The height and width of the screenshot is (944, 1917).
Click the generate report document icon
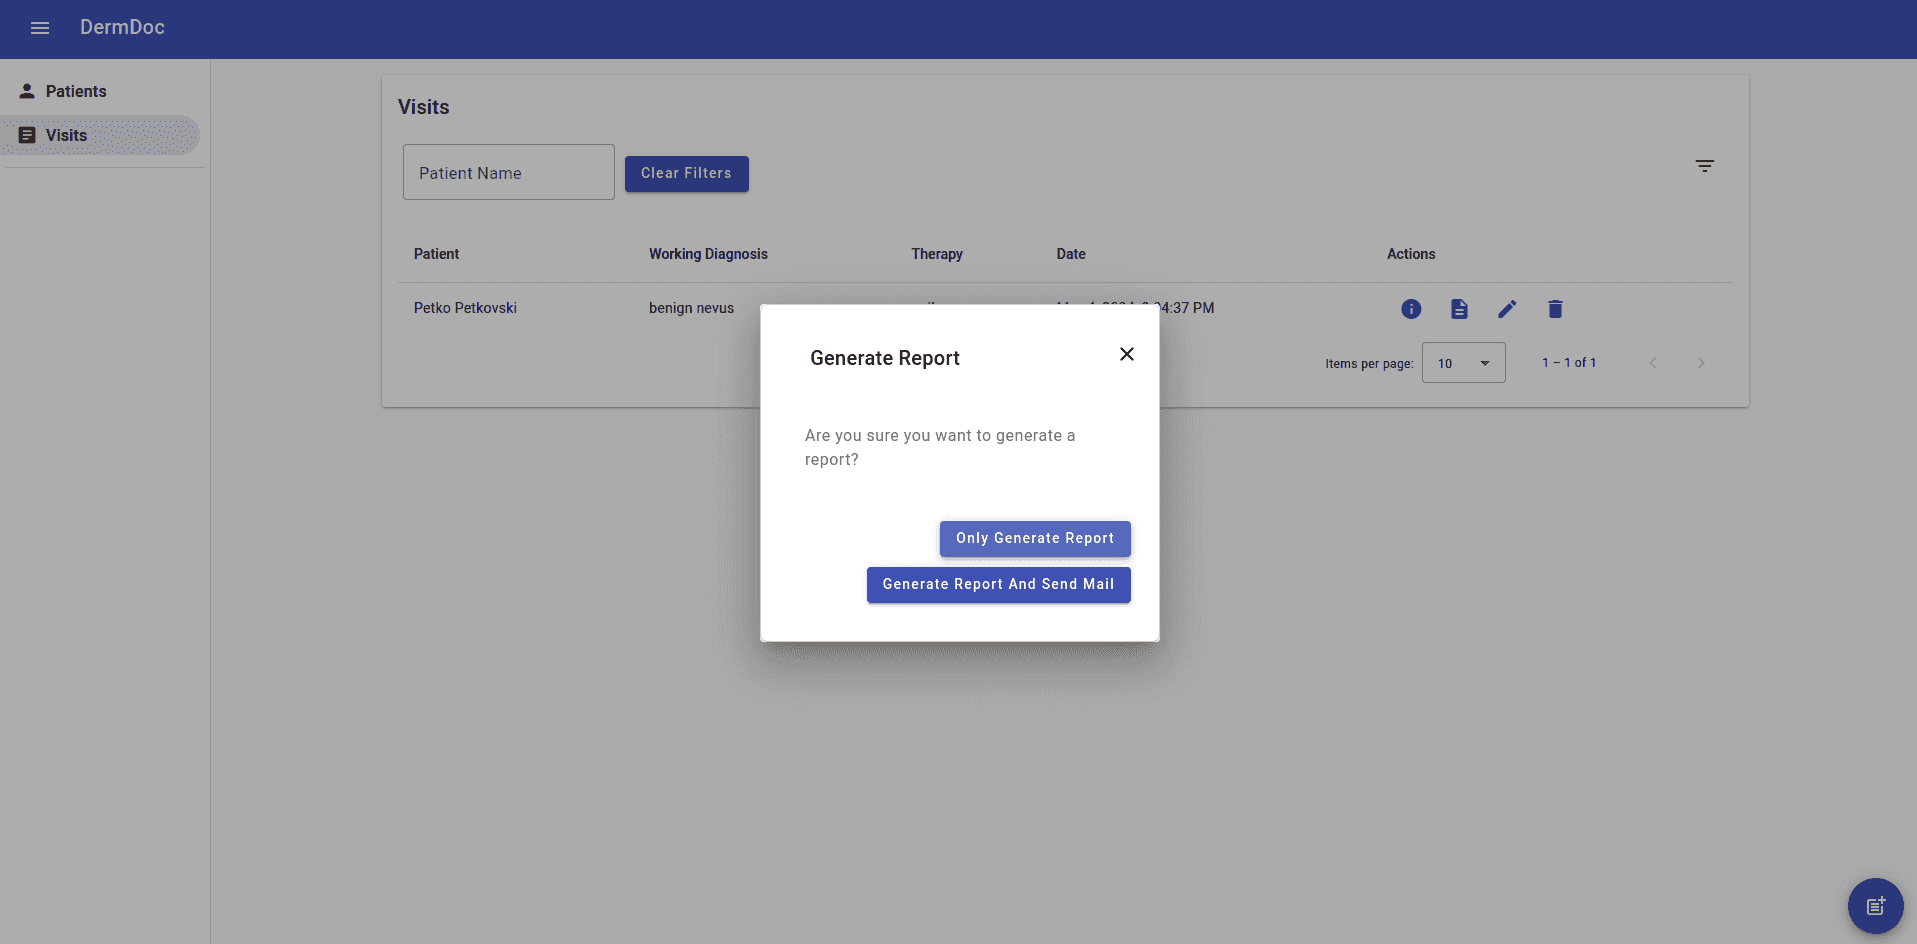click(x=1459, y=309)
